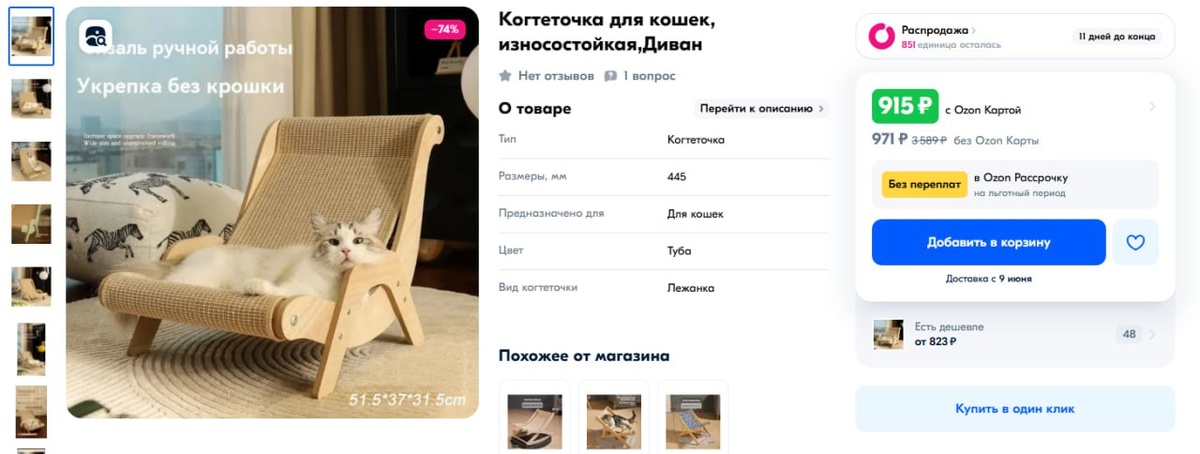Click 'Добавить в корзину' button
Screen dimensions: 1200x454
[988, 242]
